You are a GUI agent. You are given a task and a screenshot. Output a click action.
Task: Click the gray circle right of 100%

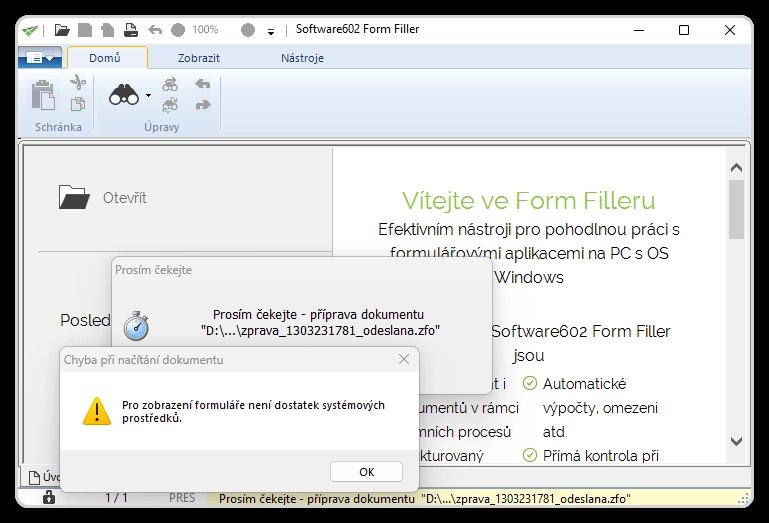(248, 30)
